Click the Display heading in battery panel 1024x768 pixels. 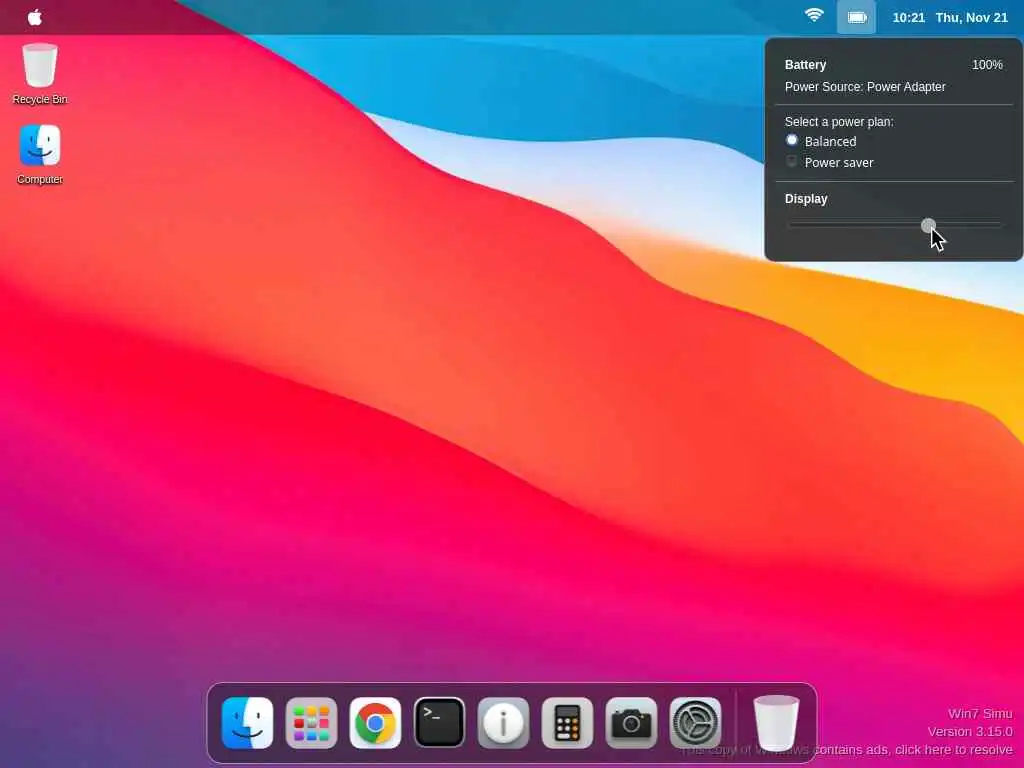pos(806,199)
